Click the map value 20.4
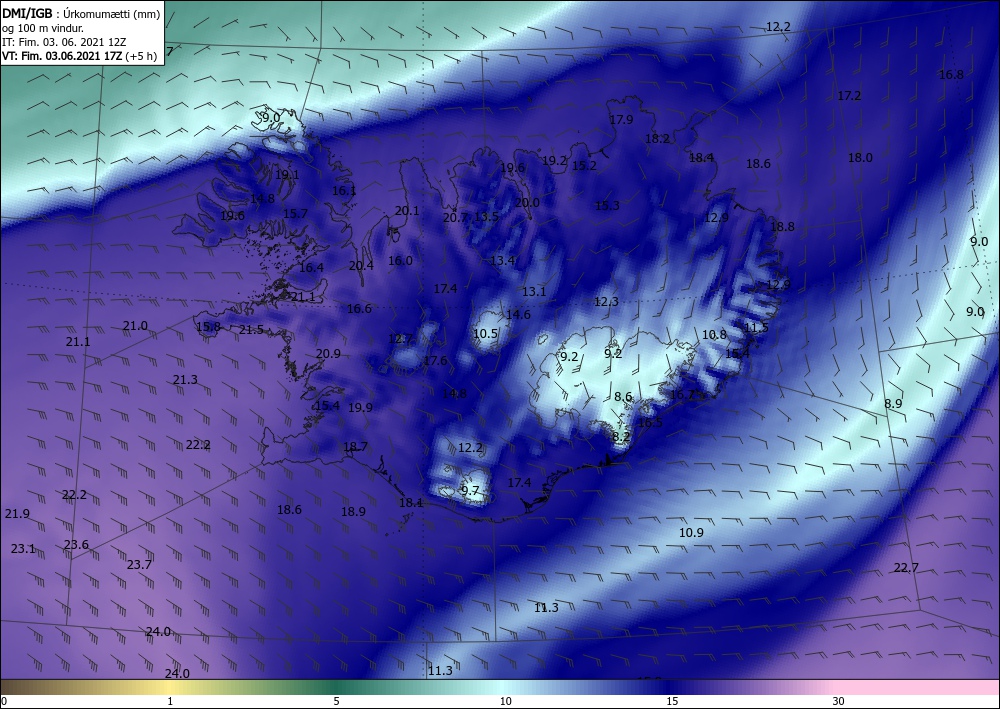 pos(361,265)
